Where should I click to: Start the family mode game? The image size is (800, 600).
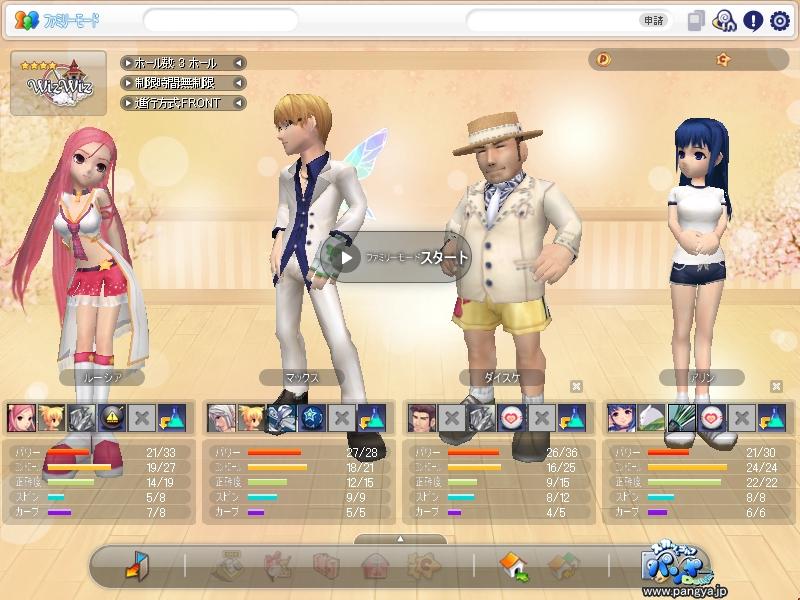coord(395,257)
